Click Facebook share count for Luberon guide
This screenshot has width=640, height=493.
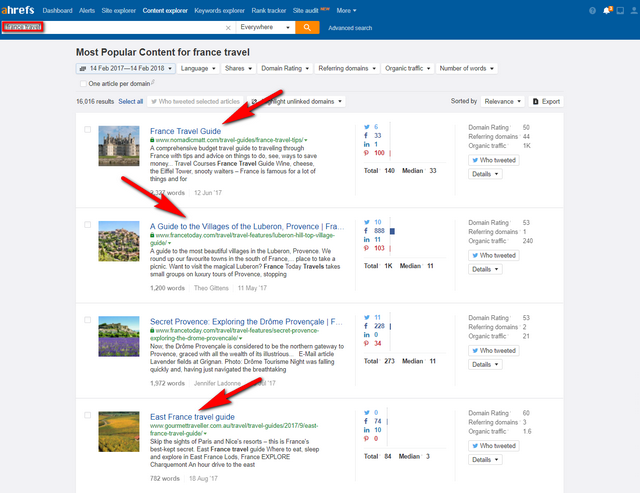click(x=378, y=231)
